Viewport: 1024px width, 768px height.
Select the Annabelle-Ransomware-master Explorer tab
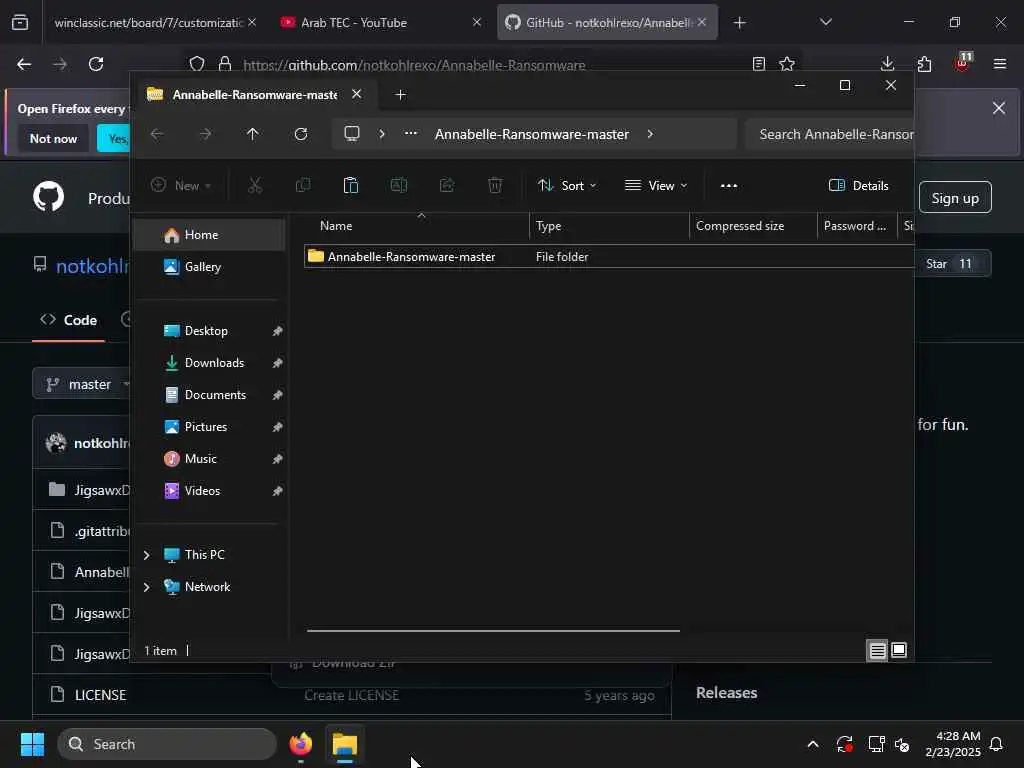pyautogui.click(x=255, y=95)
